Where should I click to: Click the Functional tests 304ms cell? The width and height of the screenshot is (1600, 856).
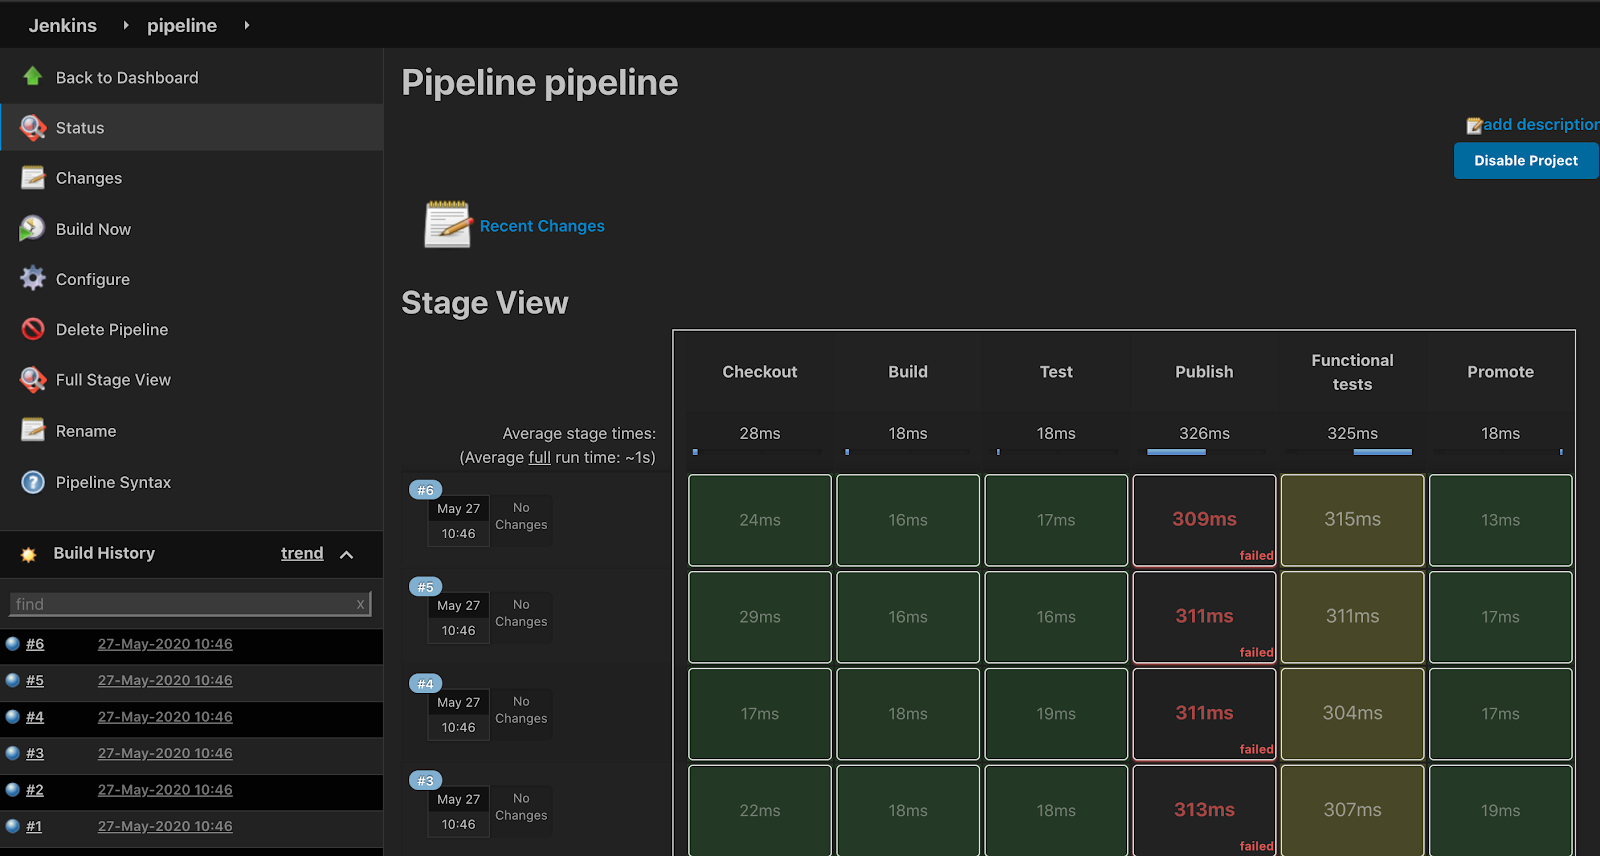(1352, 714)
